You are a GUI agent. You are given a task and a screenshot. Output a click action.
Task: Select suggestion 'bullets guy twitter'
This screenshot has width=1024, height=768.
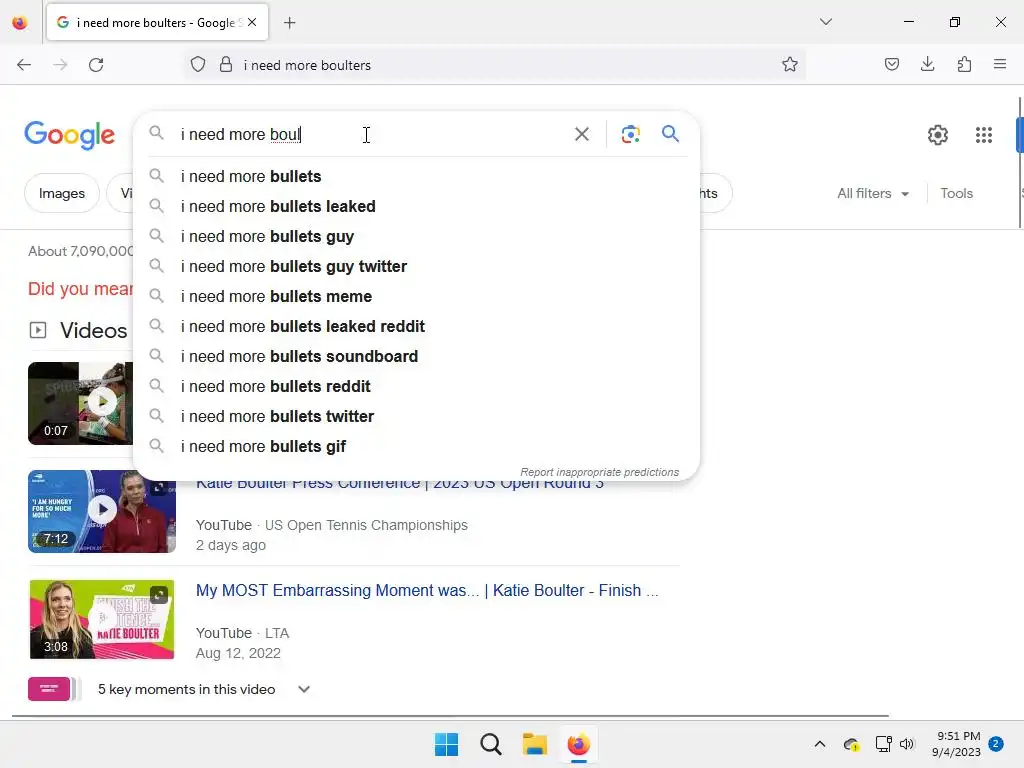click(416, 266)
